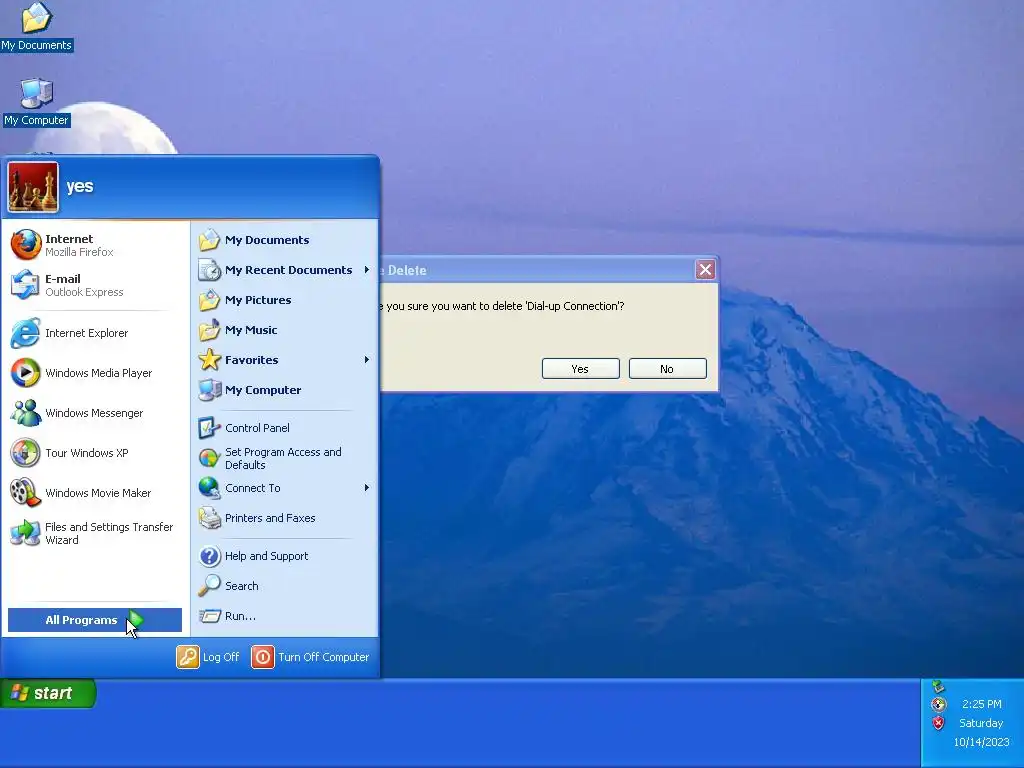Choose the My Music menu label

(x=251, y=330)
